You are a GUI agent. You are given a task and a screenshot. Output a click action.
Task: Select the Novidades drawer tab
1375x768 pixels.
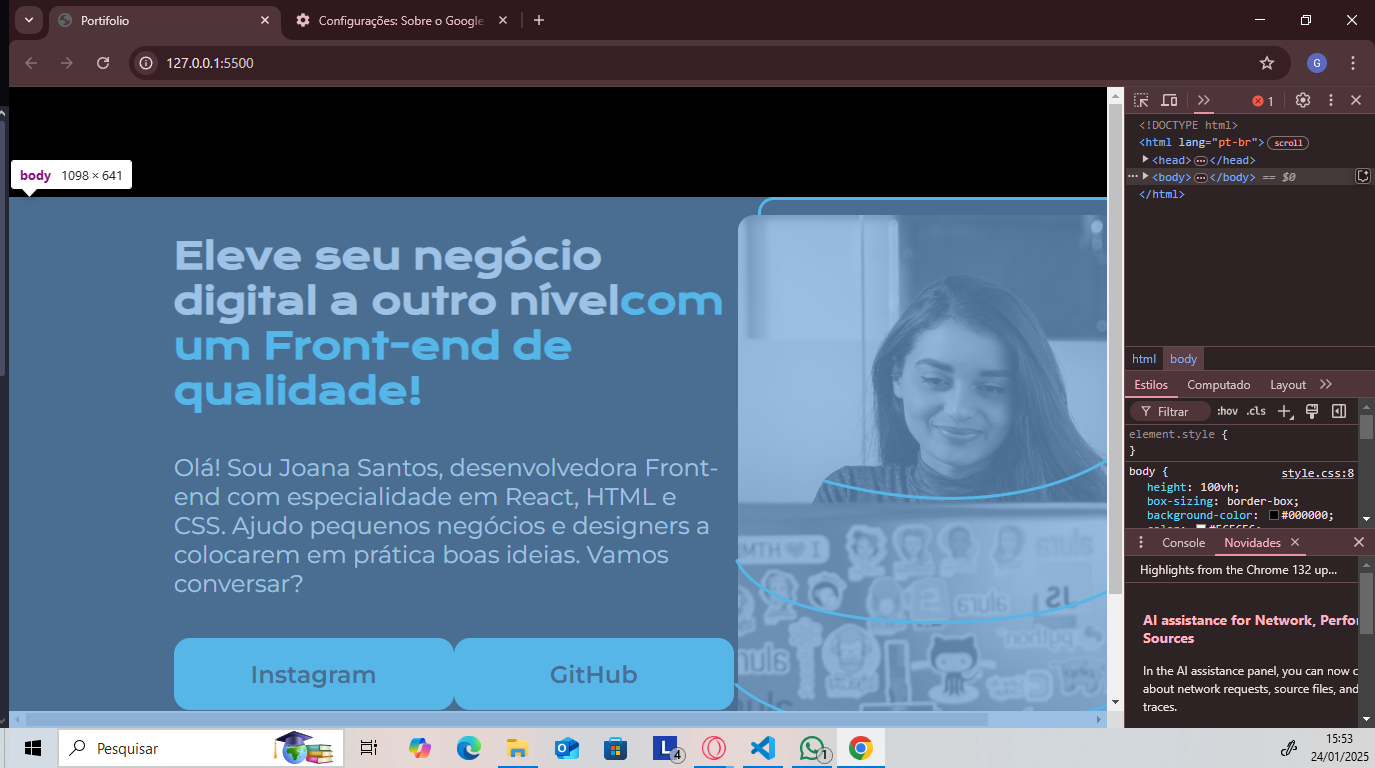point(1252,542)
